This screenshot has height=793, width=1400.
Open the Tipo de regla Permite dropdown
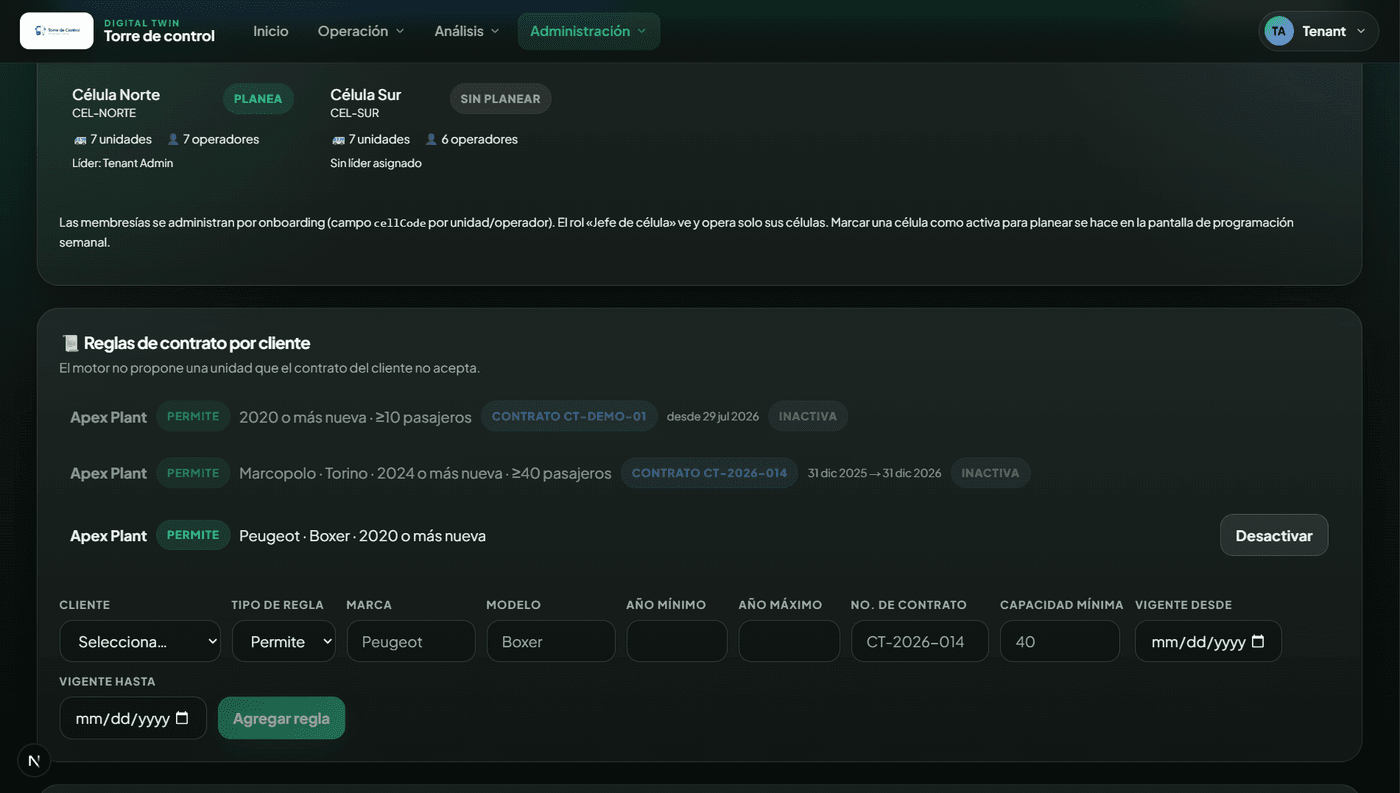[284, 641]
